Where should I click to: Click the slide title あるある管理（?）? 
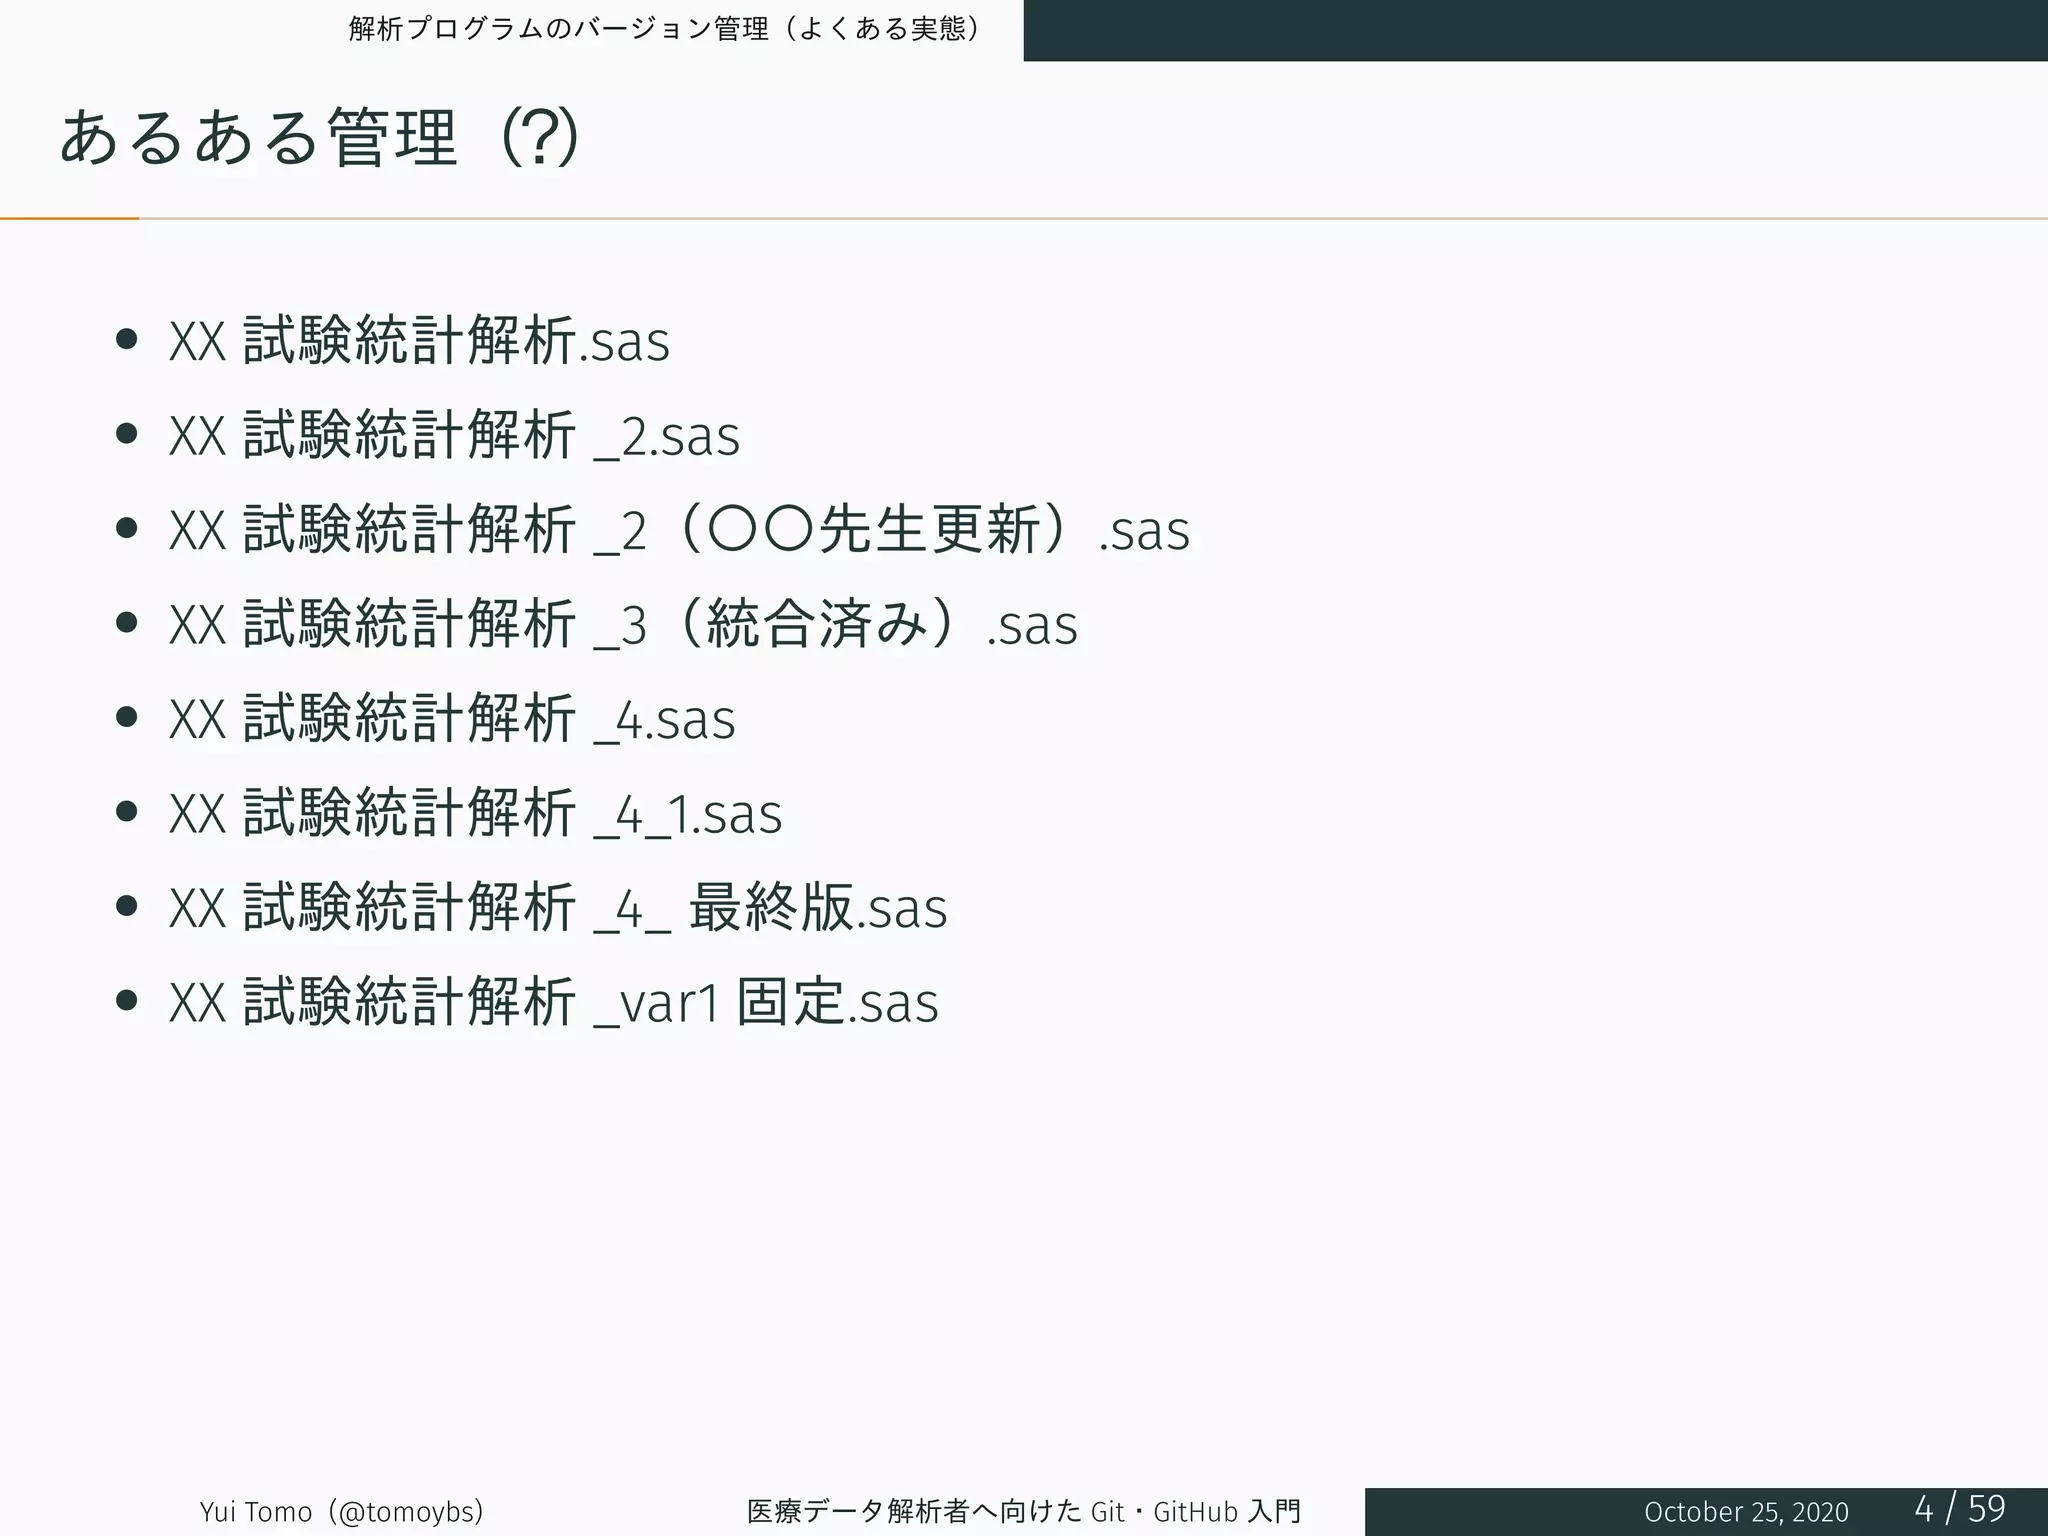(319, 137)
